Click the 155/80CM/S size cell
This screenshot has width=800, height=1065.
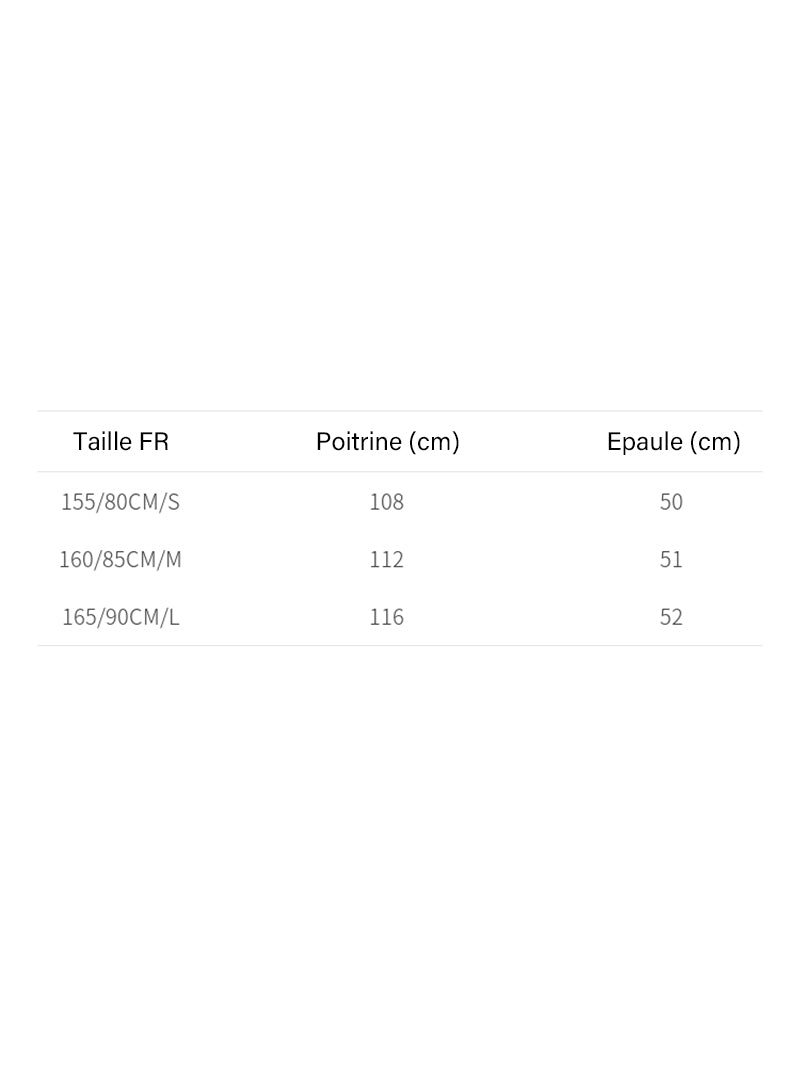(120, 502)
